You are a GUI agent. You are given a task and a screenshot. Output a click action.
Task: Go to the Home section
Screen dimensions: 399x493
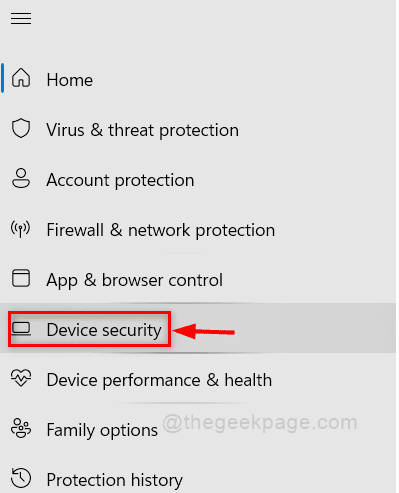[70, 80]
